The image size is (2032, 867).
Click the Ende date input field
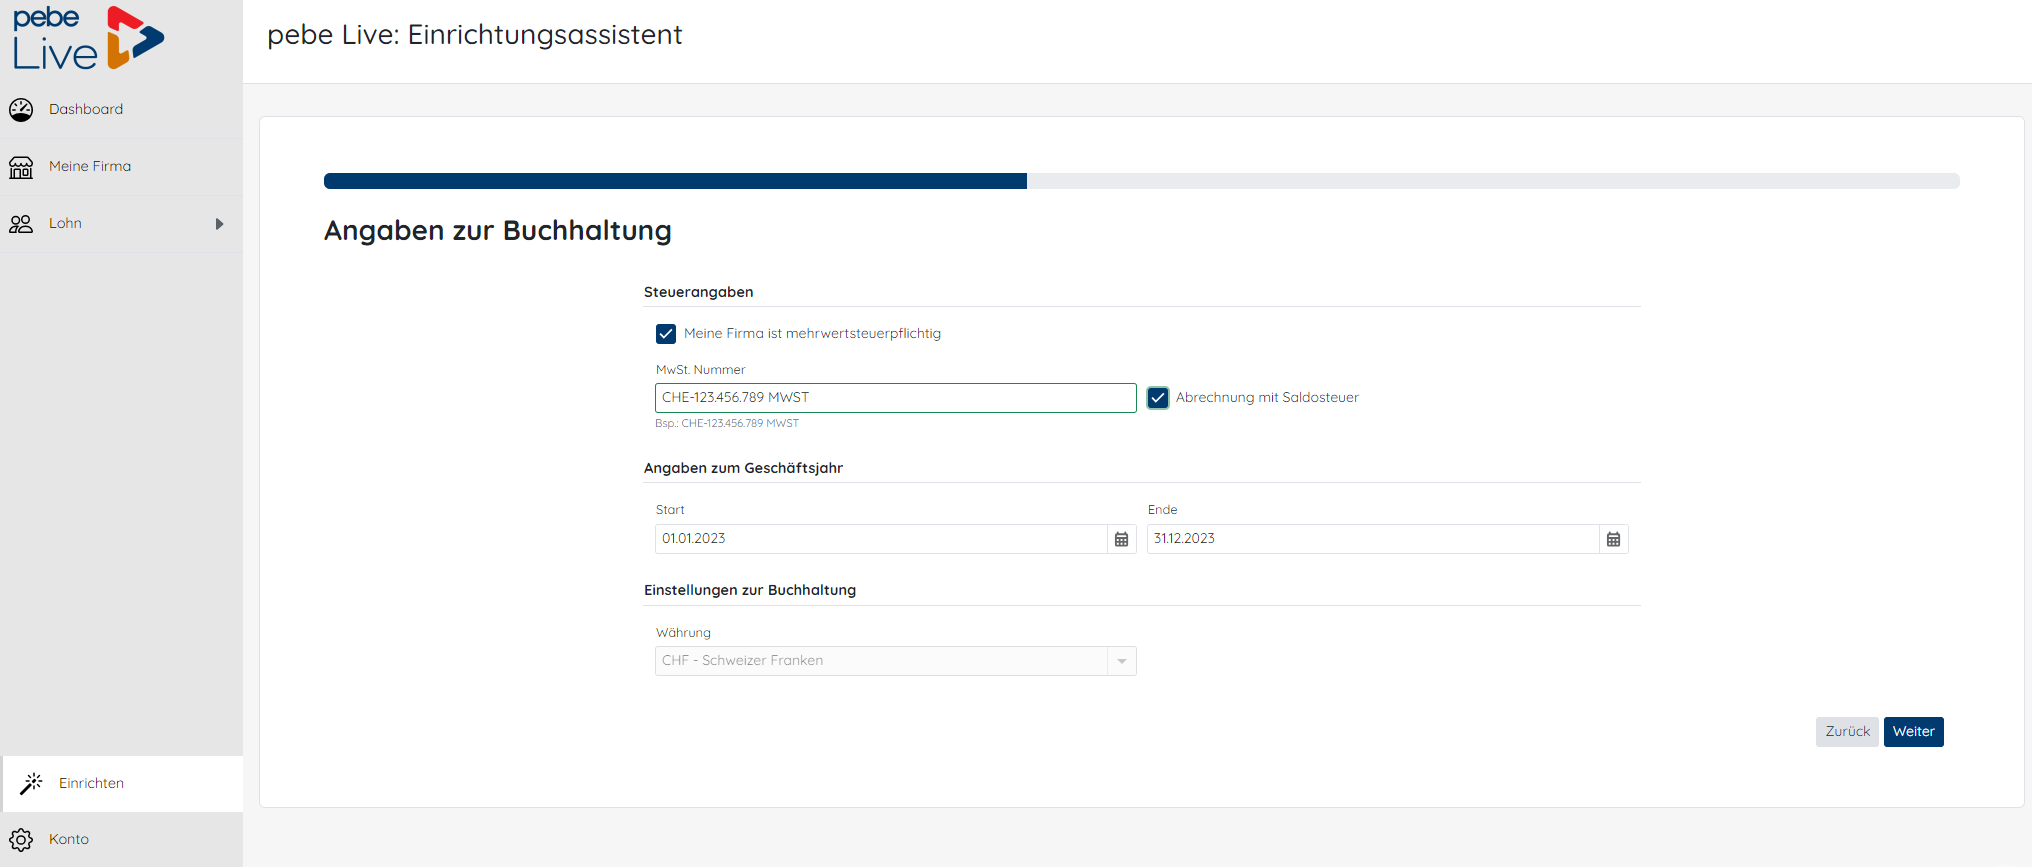click(x=1372, y=539)
